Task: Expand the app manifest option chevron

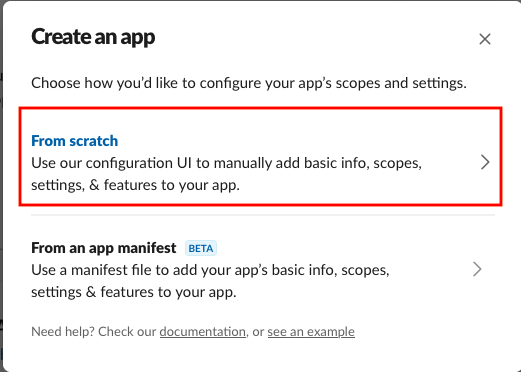Action: (477, 269)
